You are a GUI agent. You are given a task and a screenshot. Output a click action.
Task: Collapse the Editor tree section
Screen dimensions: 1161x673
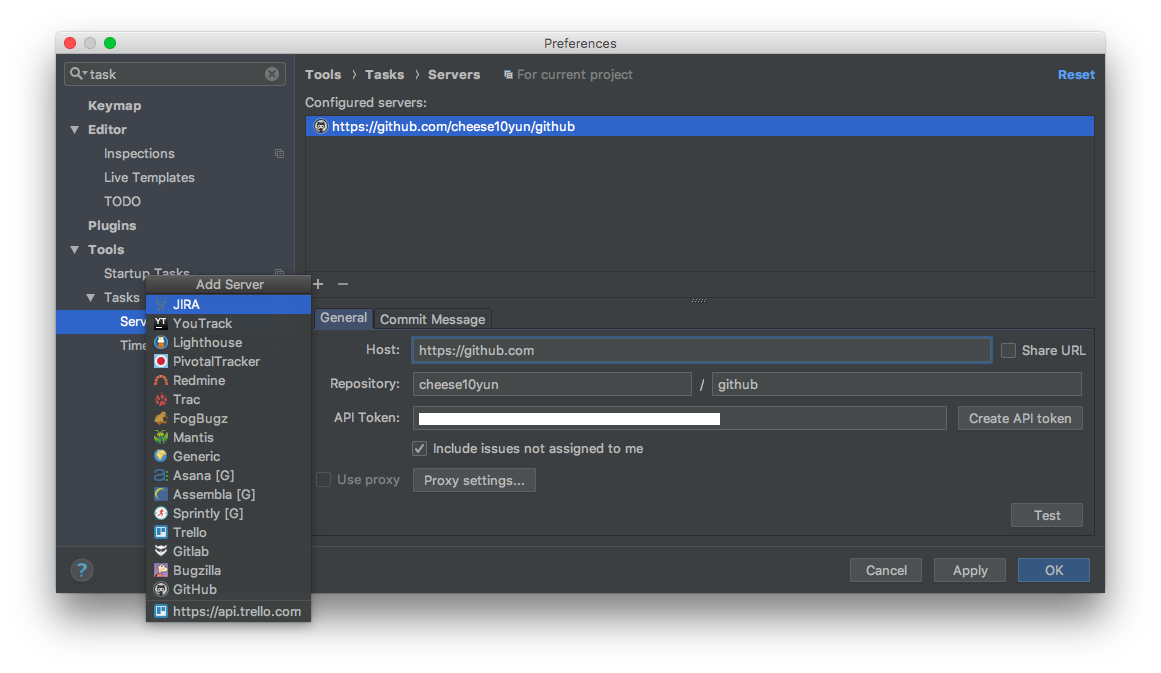tap(75, 130)
